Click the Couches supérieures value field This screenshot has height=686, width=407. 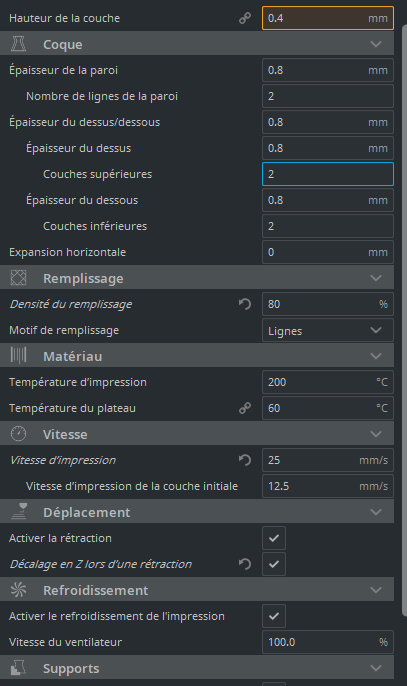(328, 174)
